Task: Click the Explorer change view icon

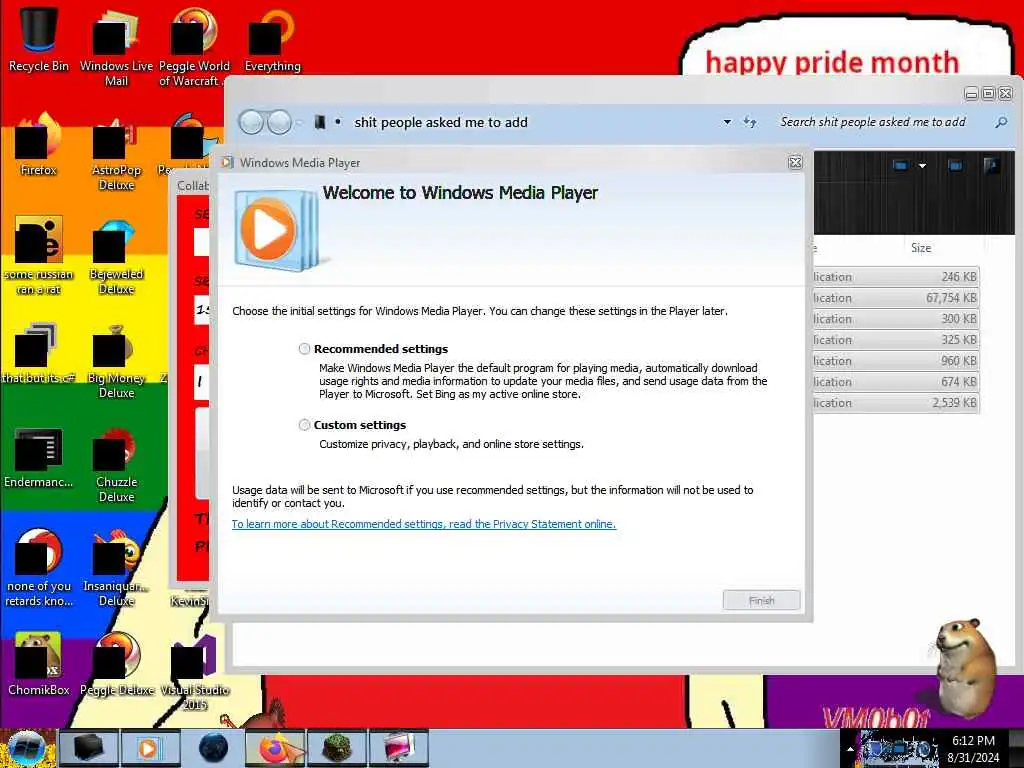Action: [900, 166]
